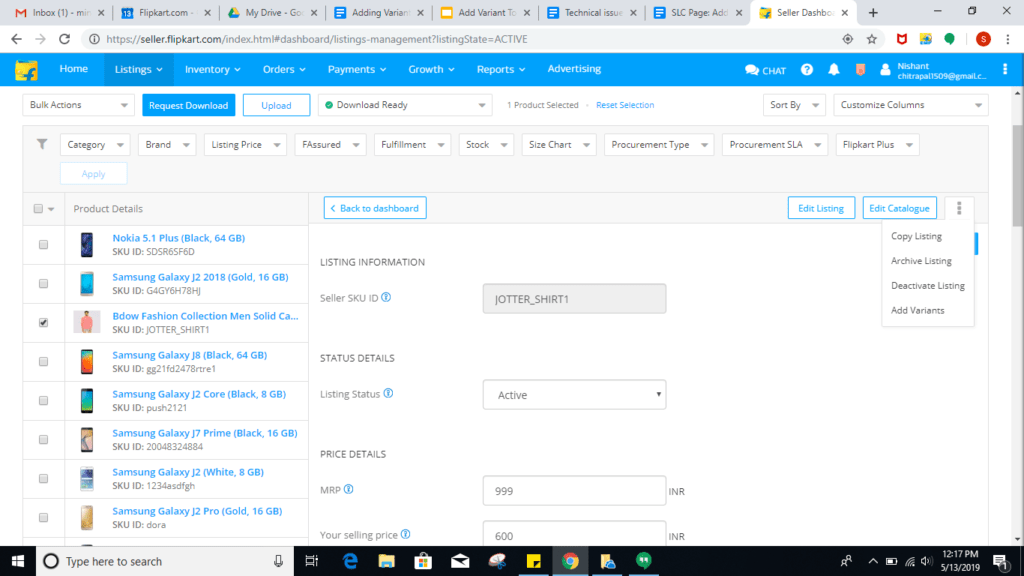Open the CHAT speech bubble icon
The height and width of the screenshot is (576, 1024).
click(752, 70)
